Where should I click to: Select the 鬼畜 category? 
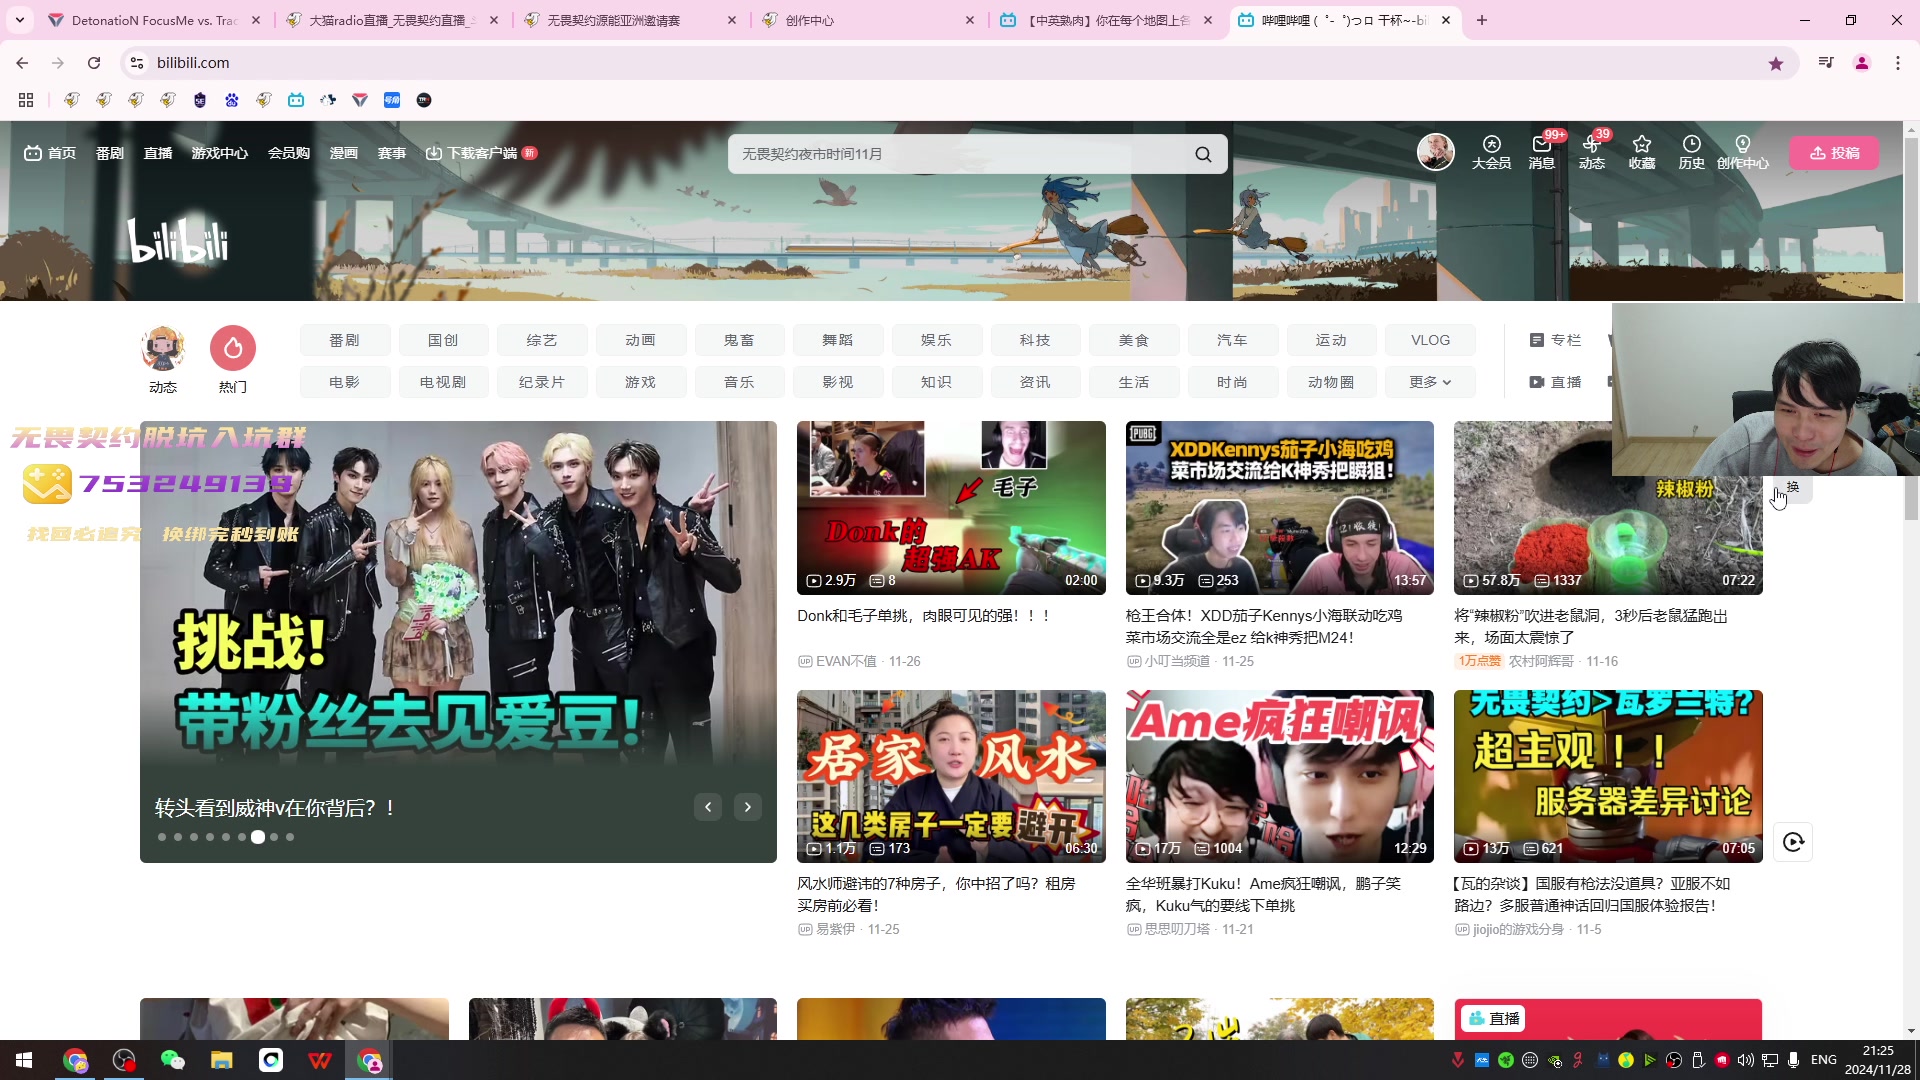tap(739, 340)
